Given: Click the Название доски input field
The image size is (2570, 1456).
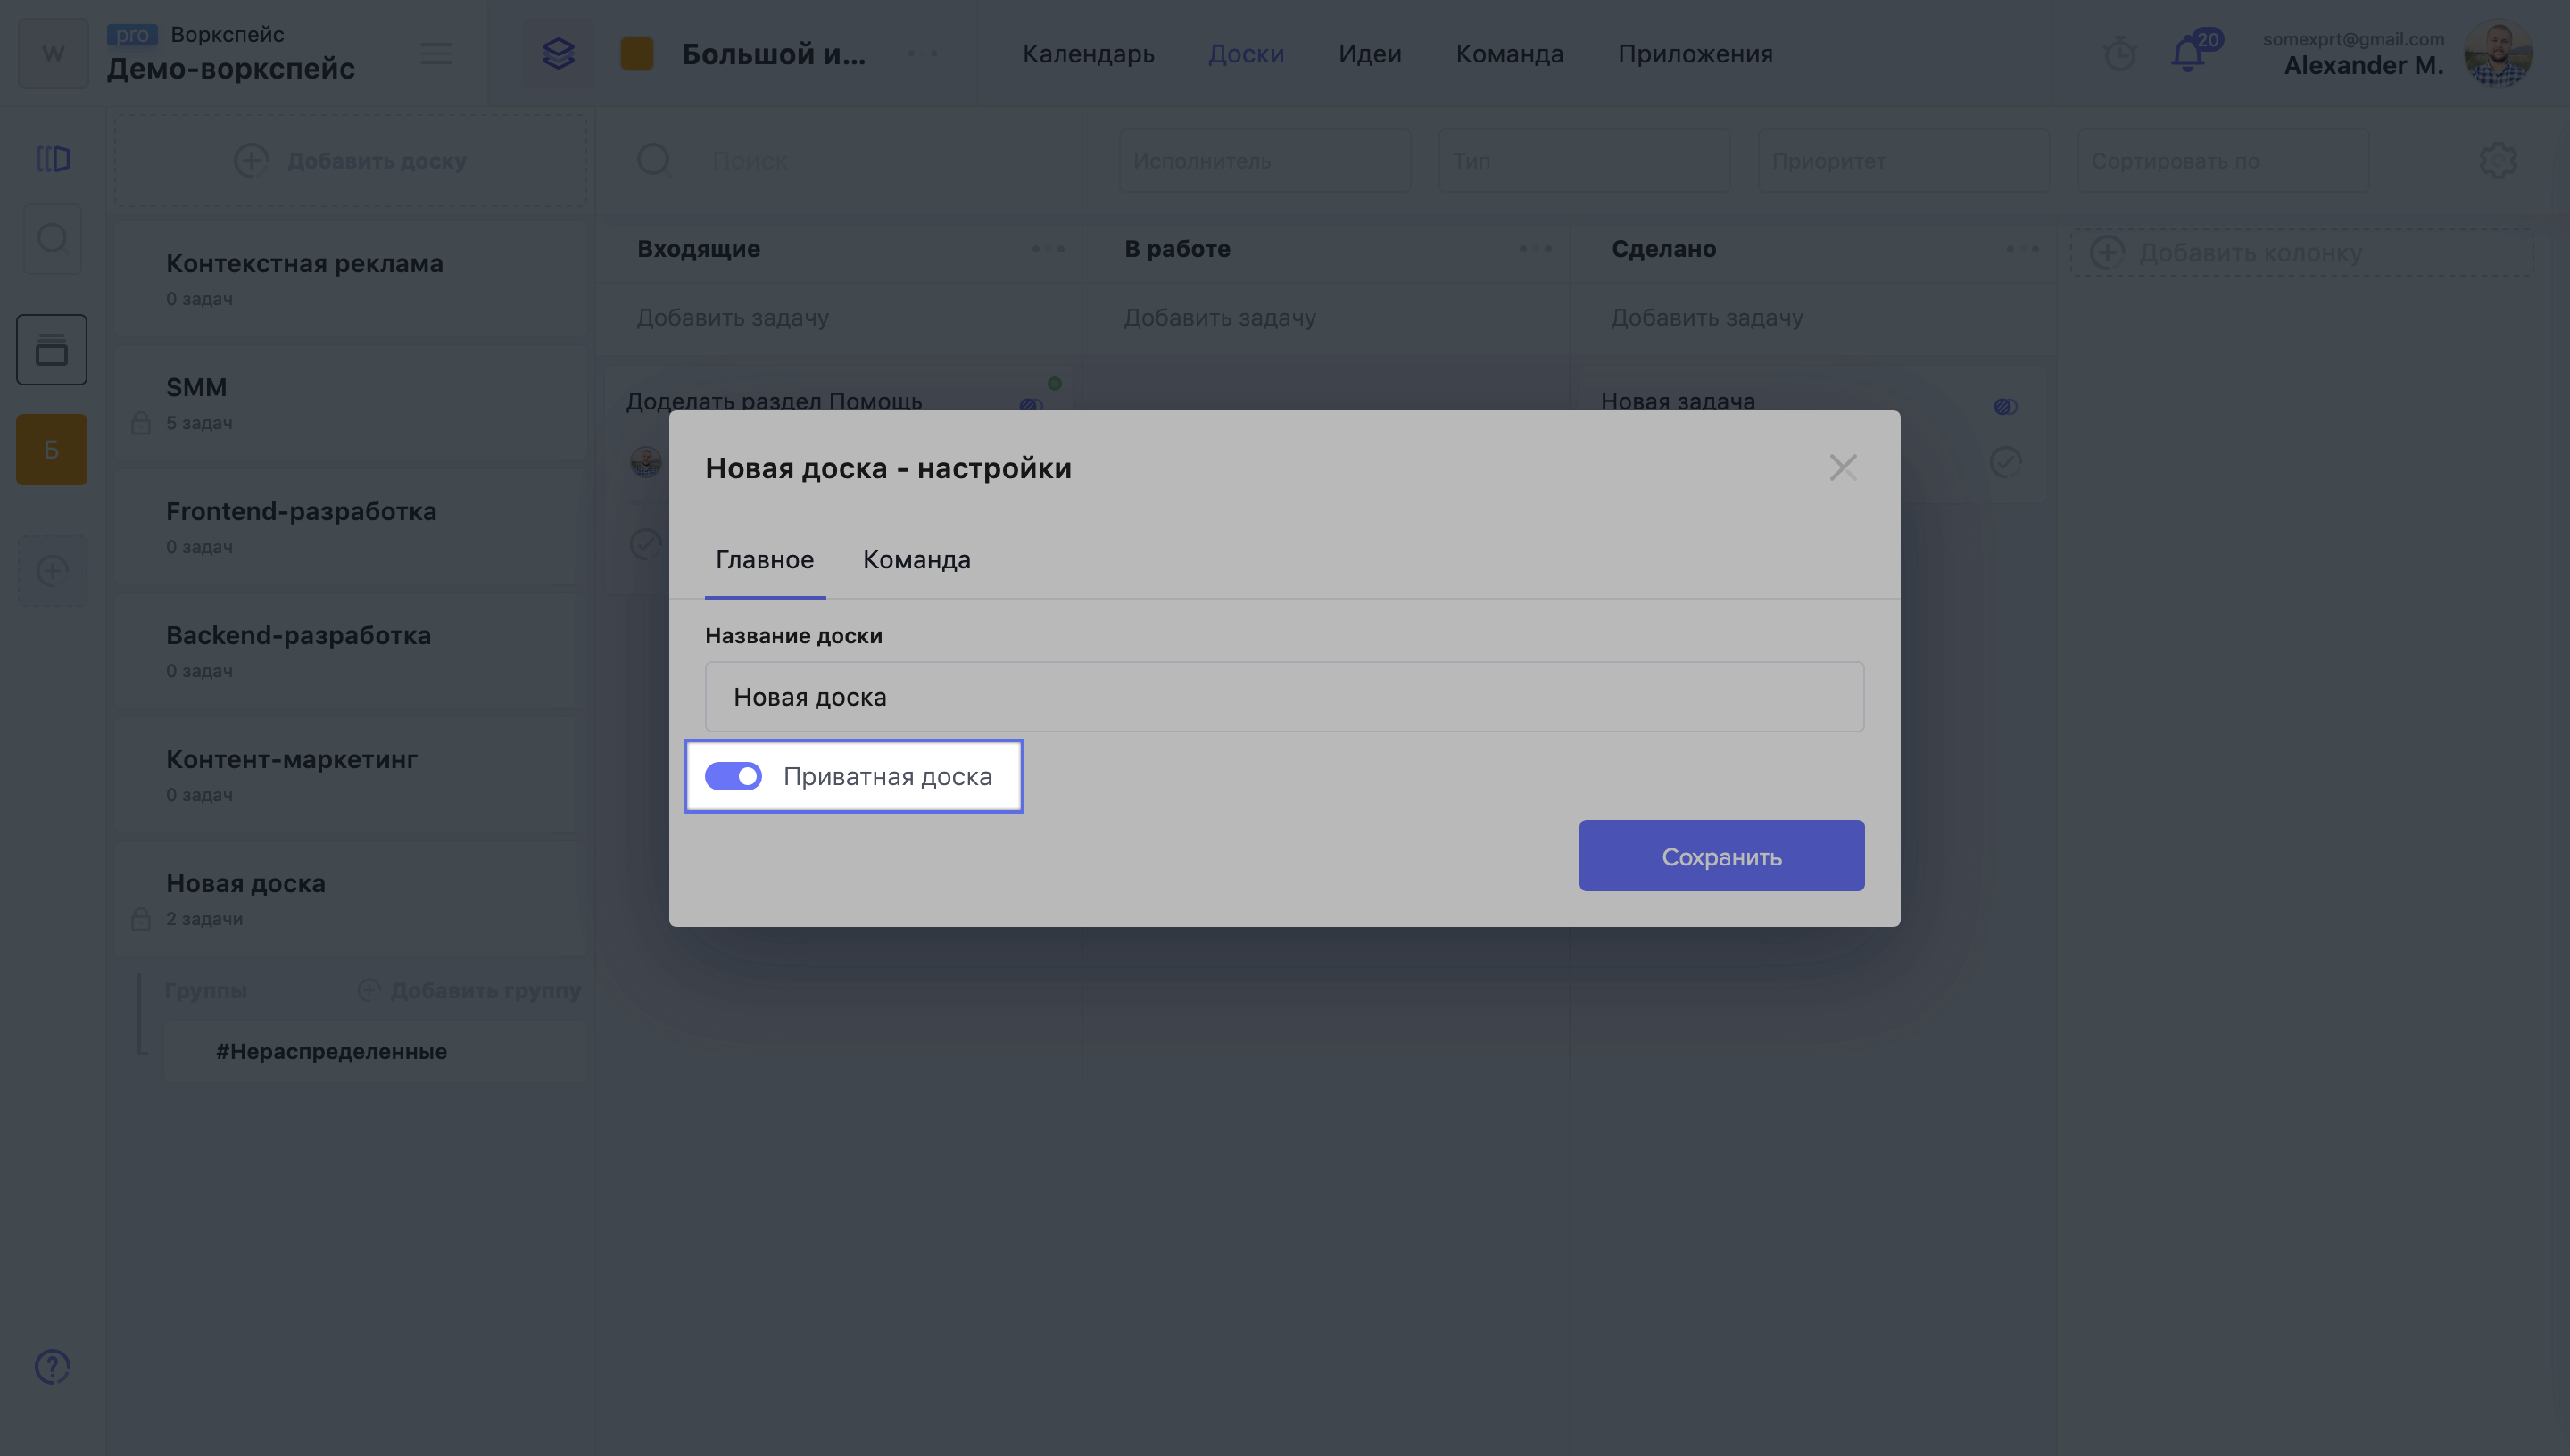Looking at the screenshot, I should (x=1284, y=696).
